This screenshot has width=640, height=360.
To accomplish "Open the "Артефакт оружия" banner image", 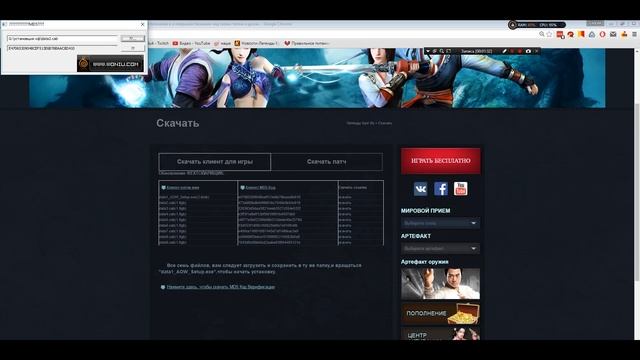I will (x=440, y=284).
